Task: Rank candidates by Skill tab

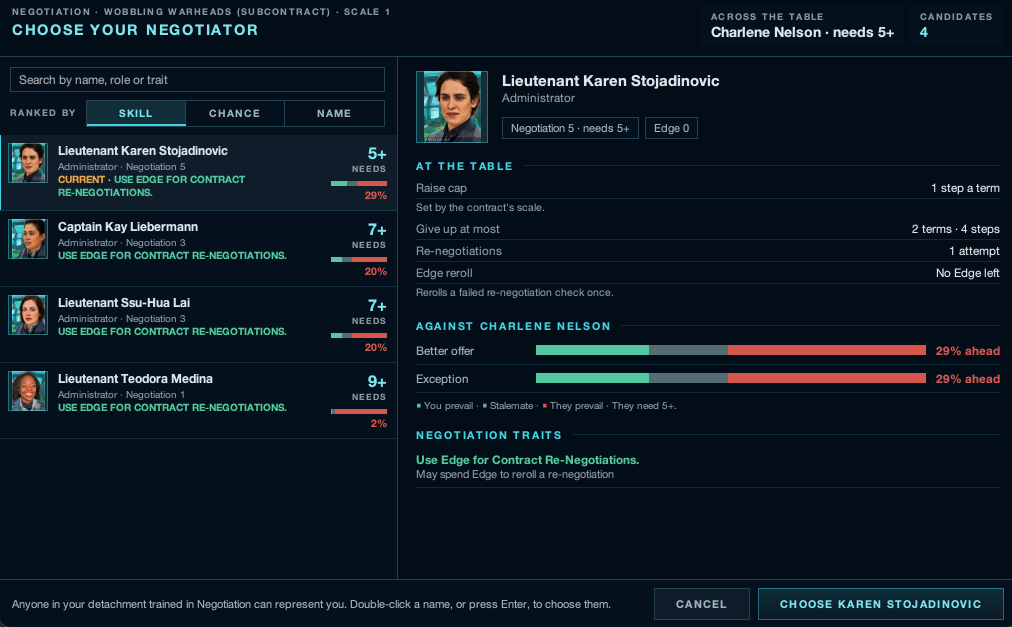Action: point(136,113)
